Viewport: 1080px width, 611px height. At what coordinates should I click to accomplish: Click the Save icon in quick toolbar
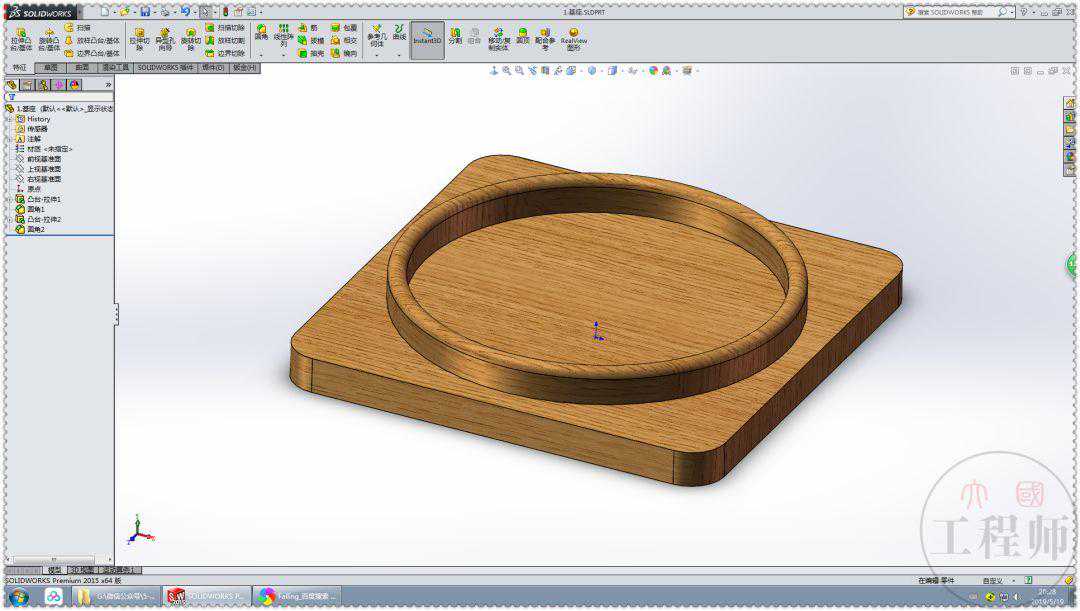pos(145,11)
